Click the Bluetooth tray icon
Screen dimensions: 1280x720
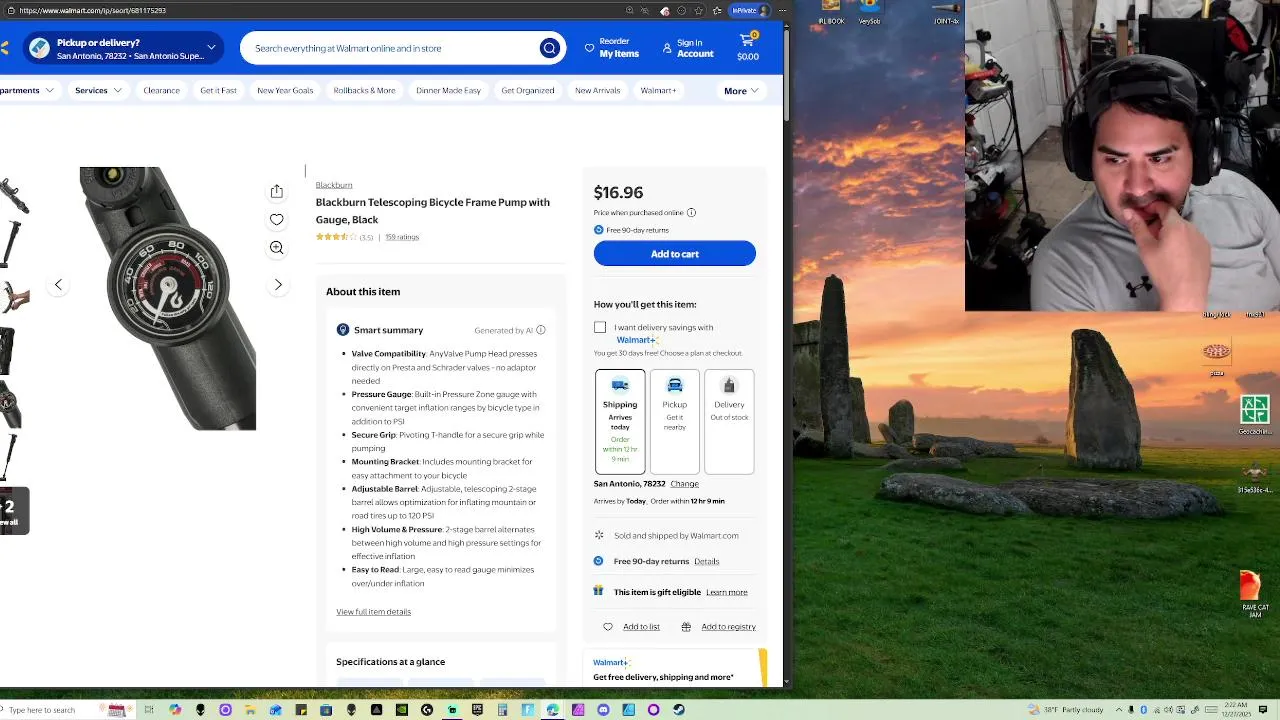[x=1143, y=710]
